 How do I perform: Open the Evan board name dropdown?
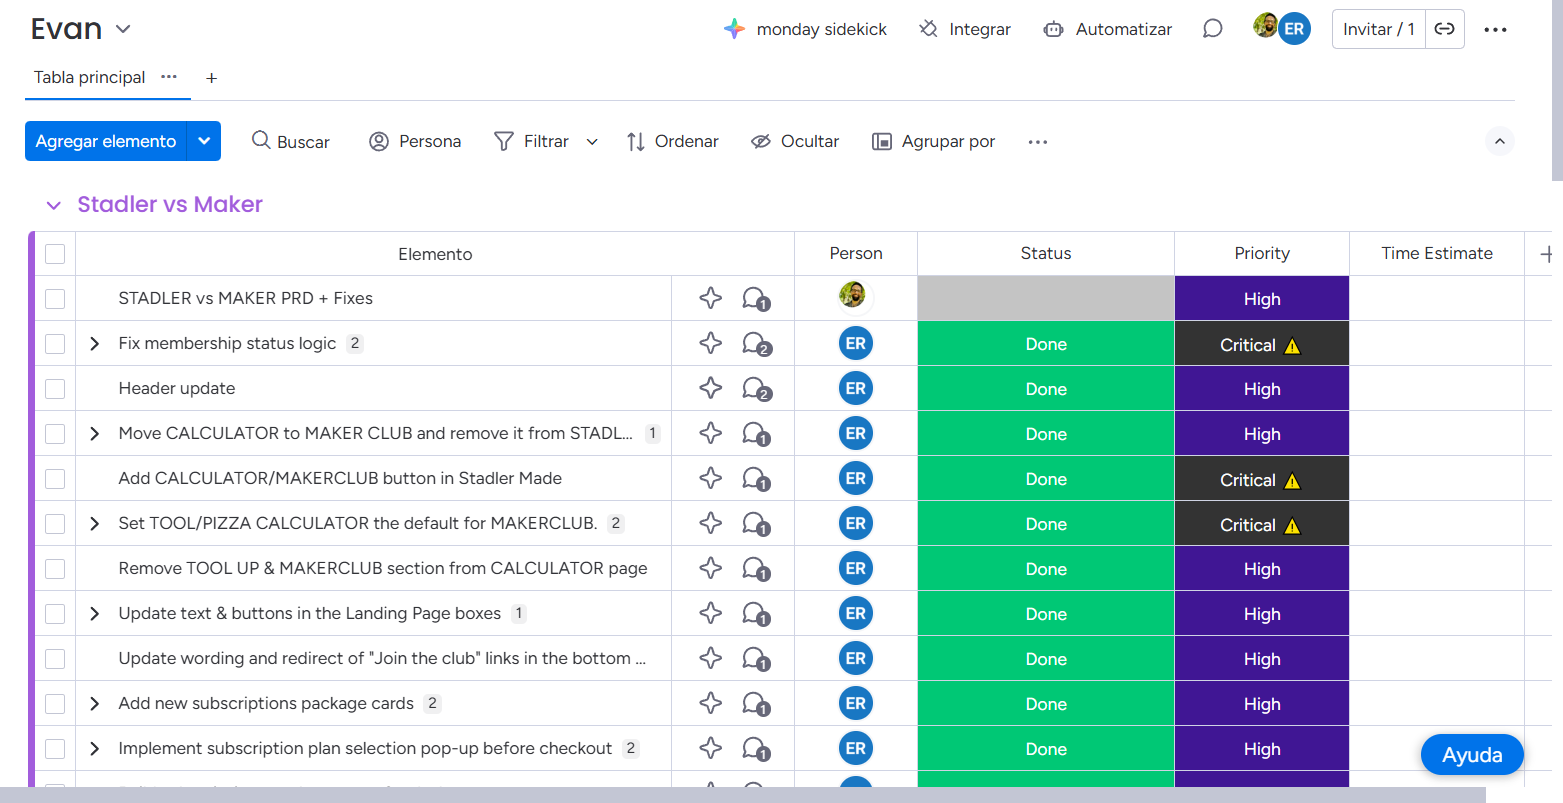point(123,29)
